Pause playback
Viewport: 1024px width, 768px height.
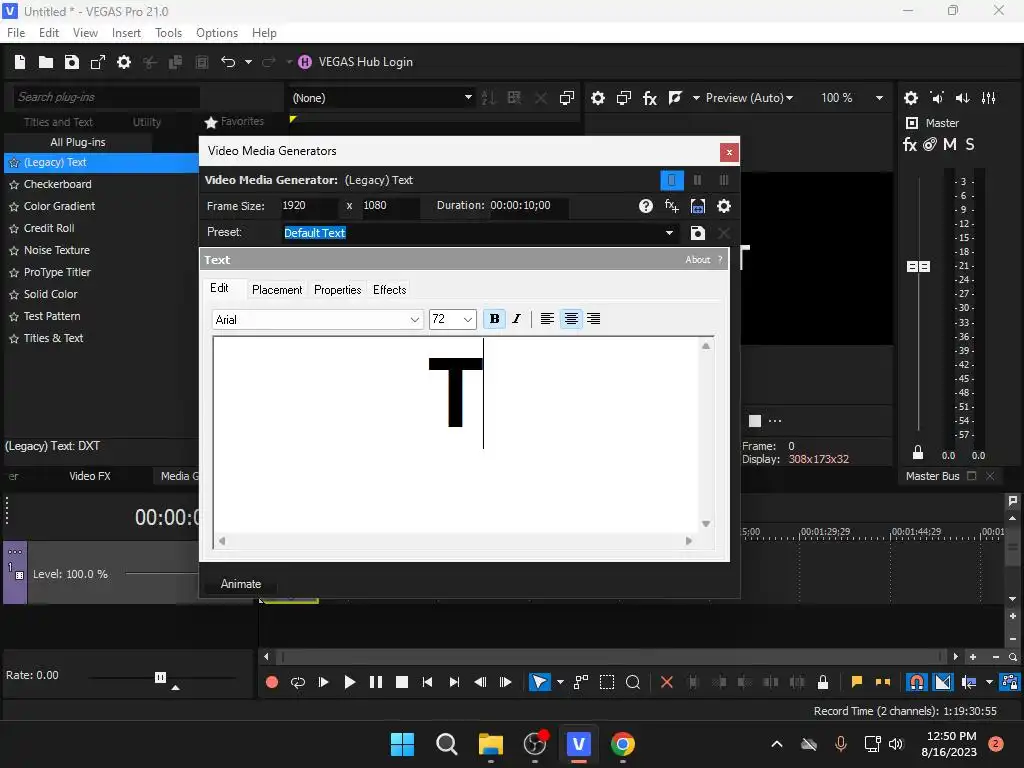(376, 682)
